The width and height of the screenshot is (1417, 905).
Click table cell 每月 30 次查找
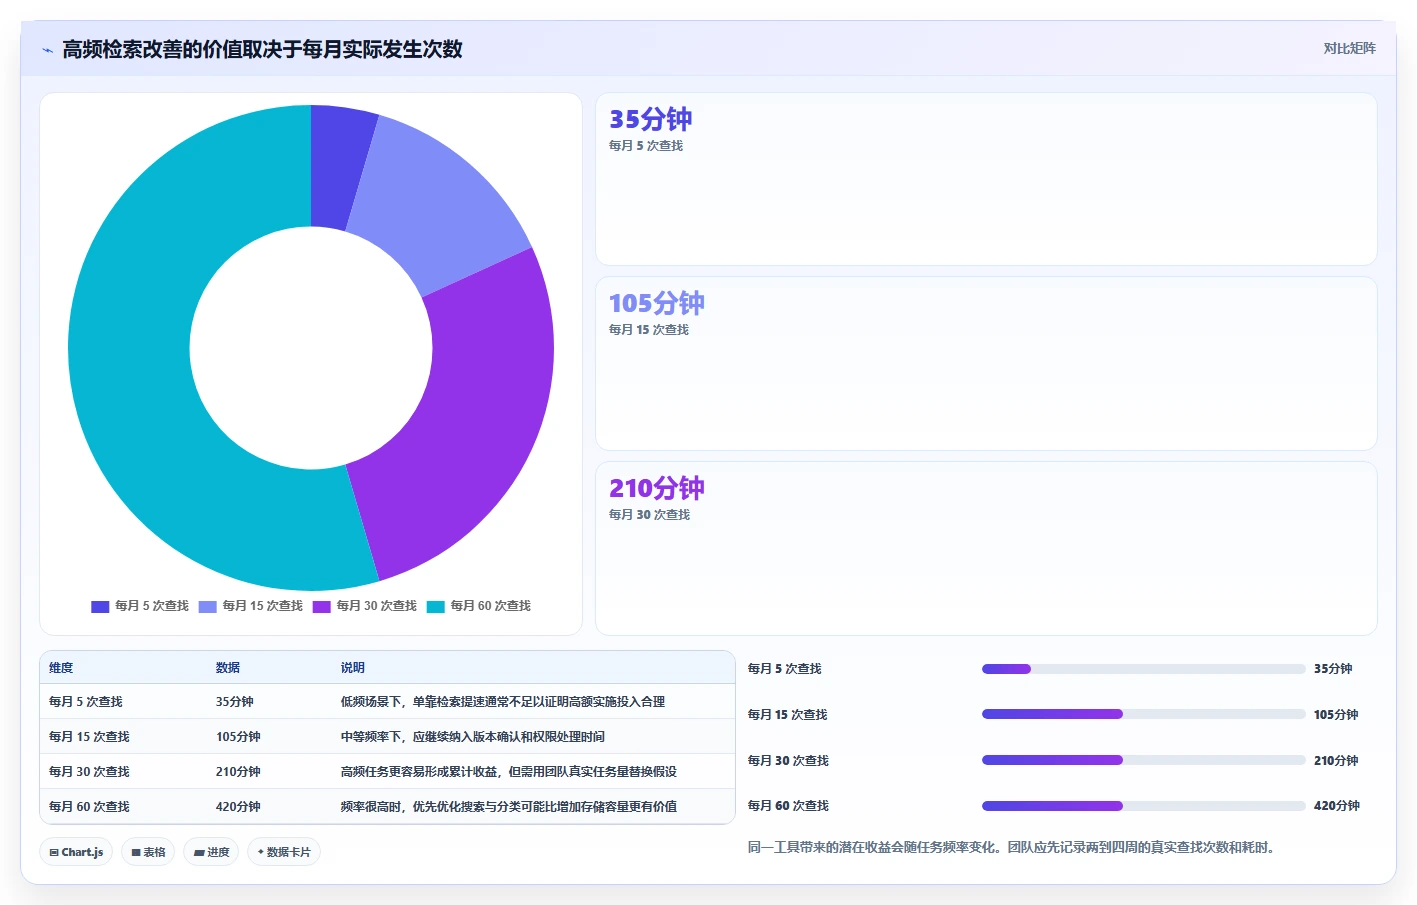(x=89, y=772)
